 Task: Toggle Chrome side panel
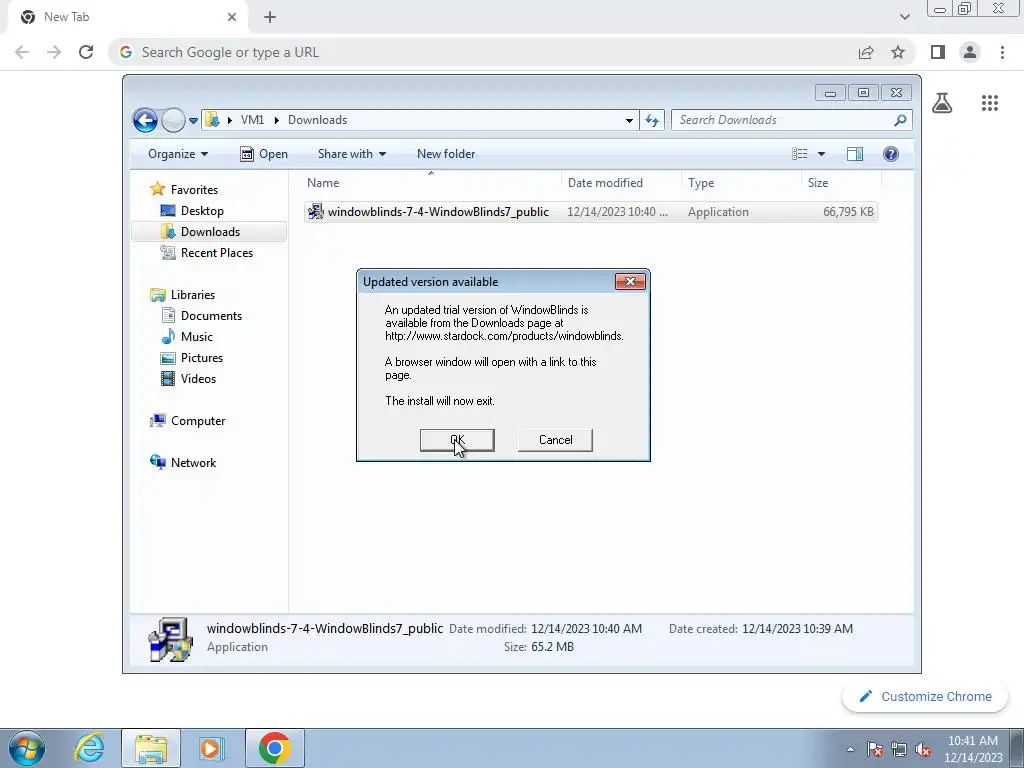pos(938,52)
